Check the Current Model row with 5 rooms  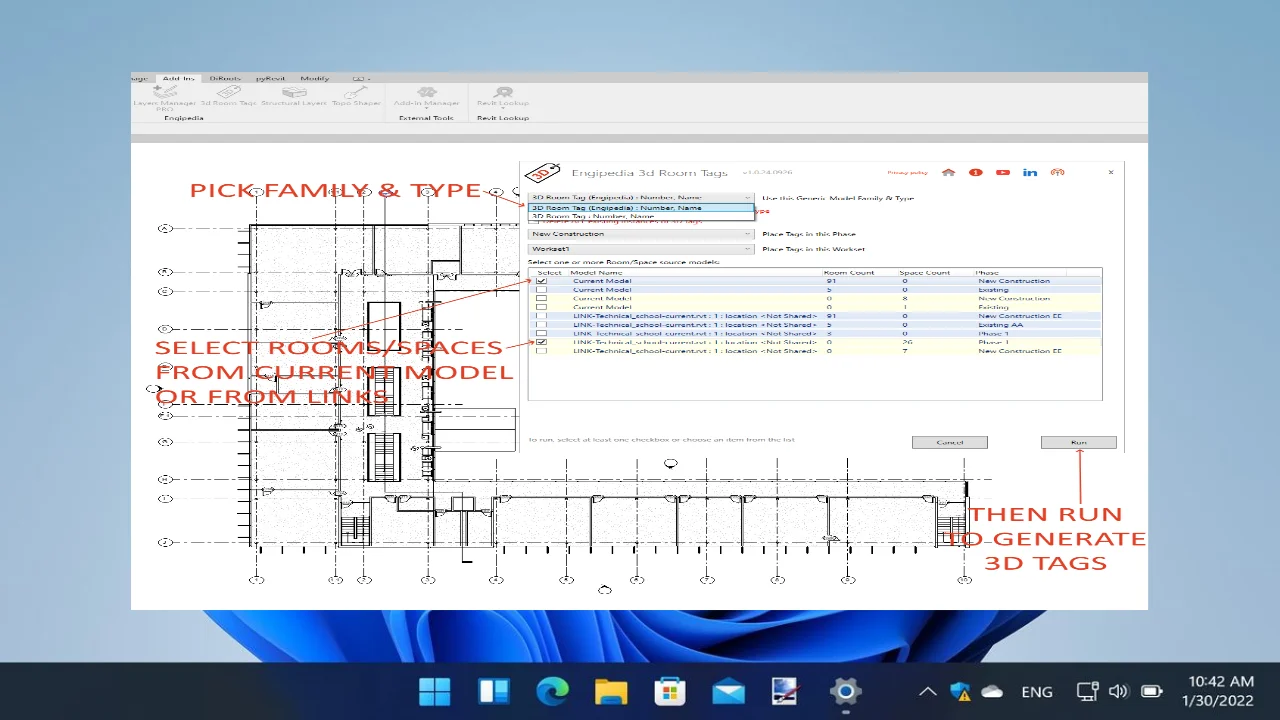click(x=542, y=290)
